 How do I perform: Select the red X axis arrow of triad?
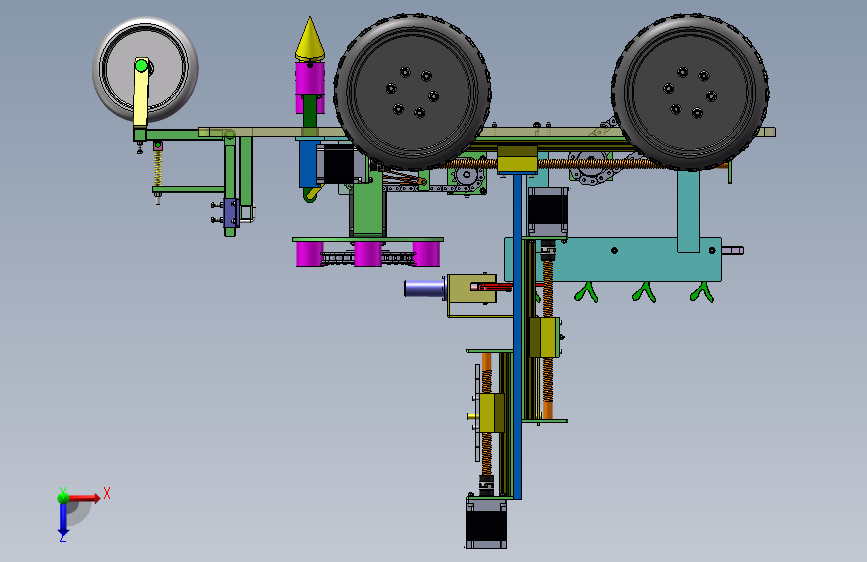click(84, 498)
